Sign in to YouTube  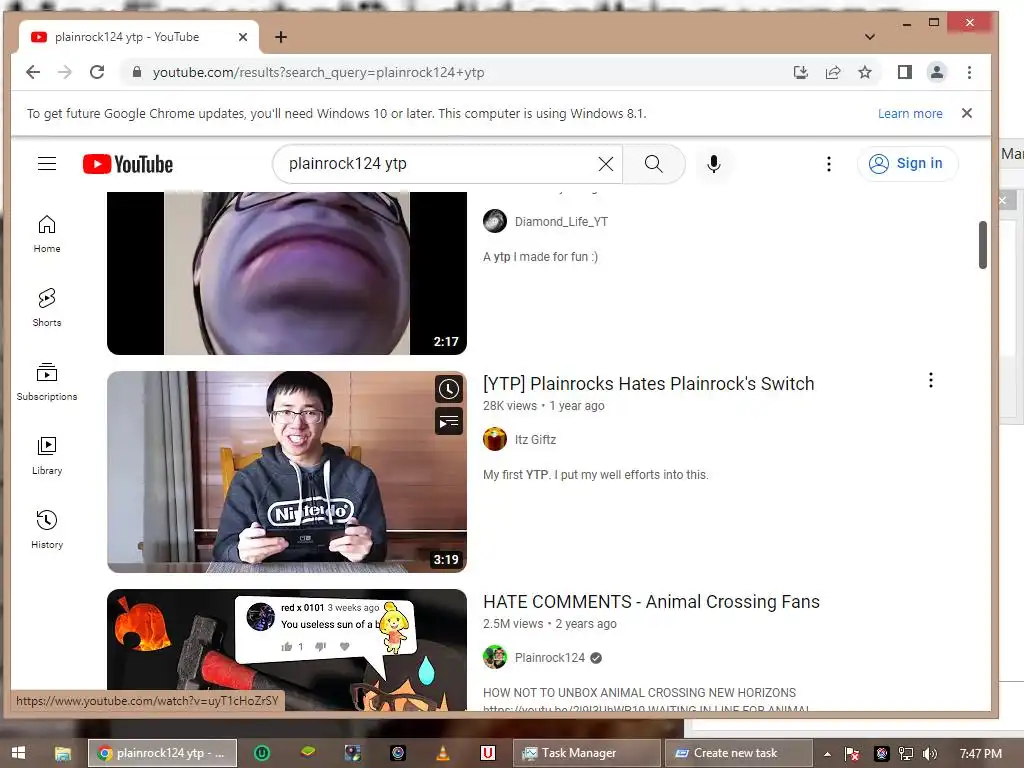point(907,163)
